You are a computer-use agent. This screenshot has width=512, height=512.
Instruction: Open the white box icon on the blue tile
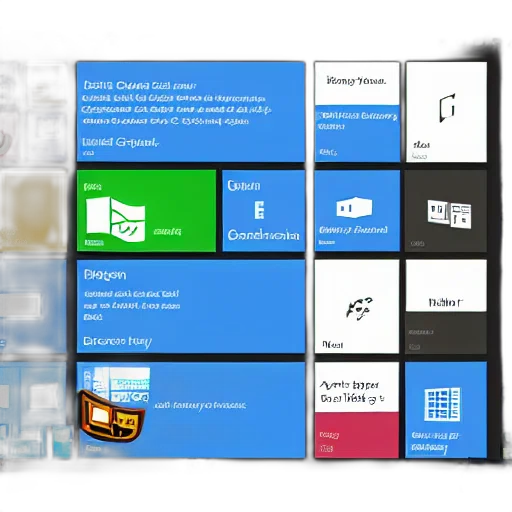pos(354,207)
